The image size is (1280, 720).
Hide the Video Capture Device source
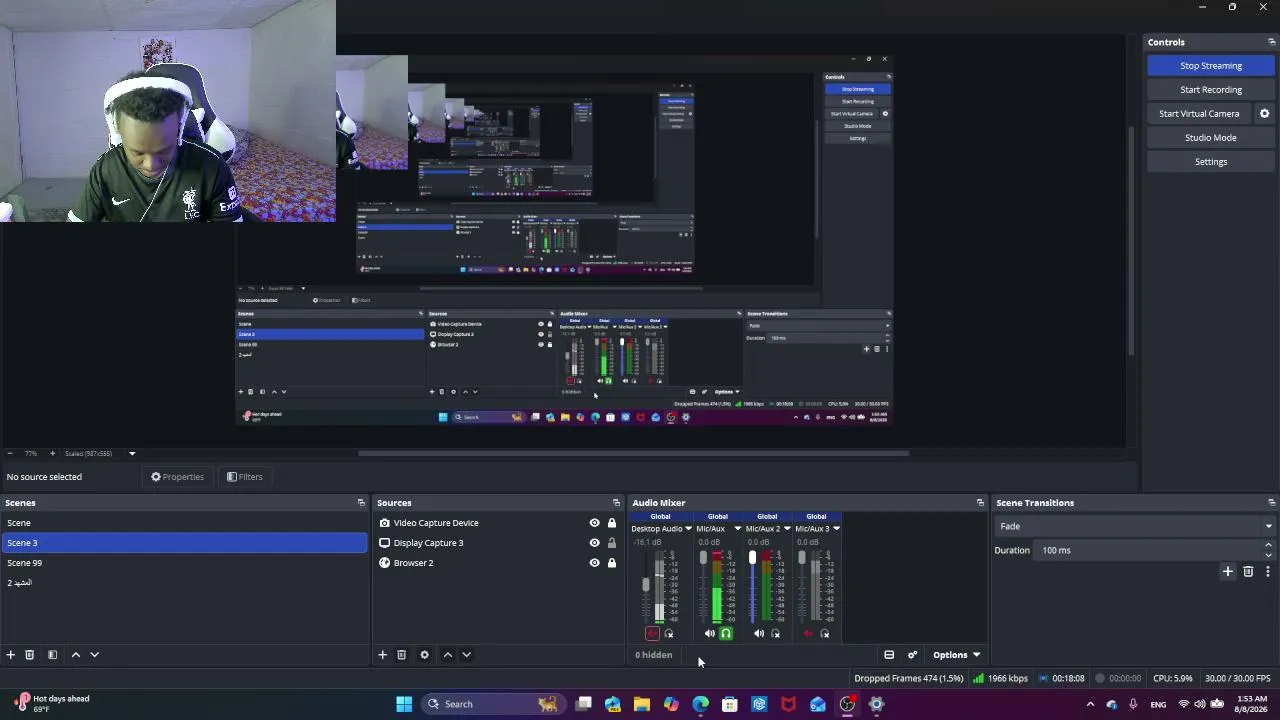click(594, 523)
